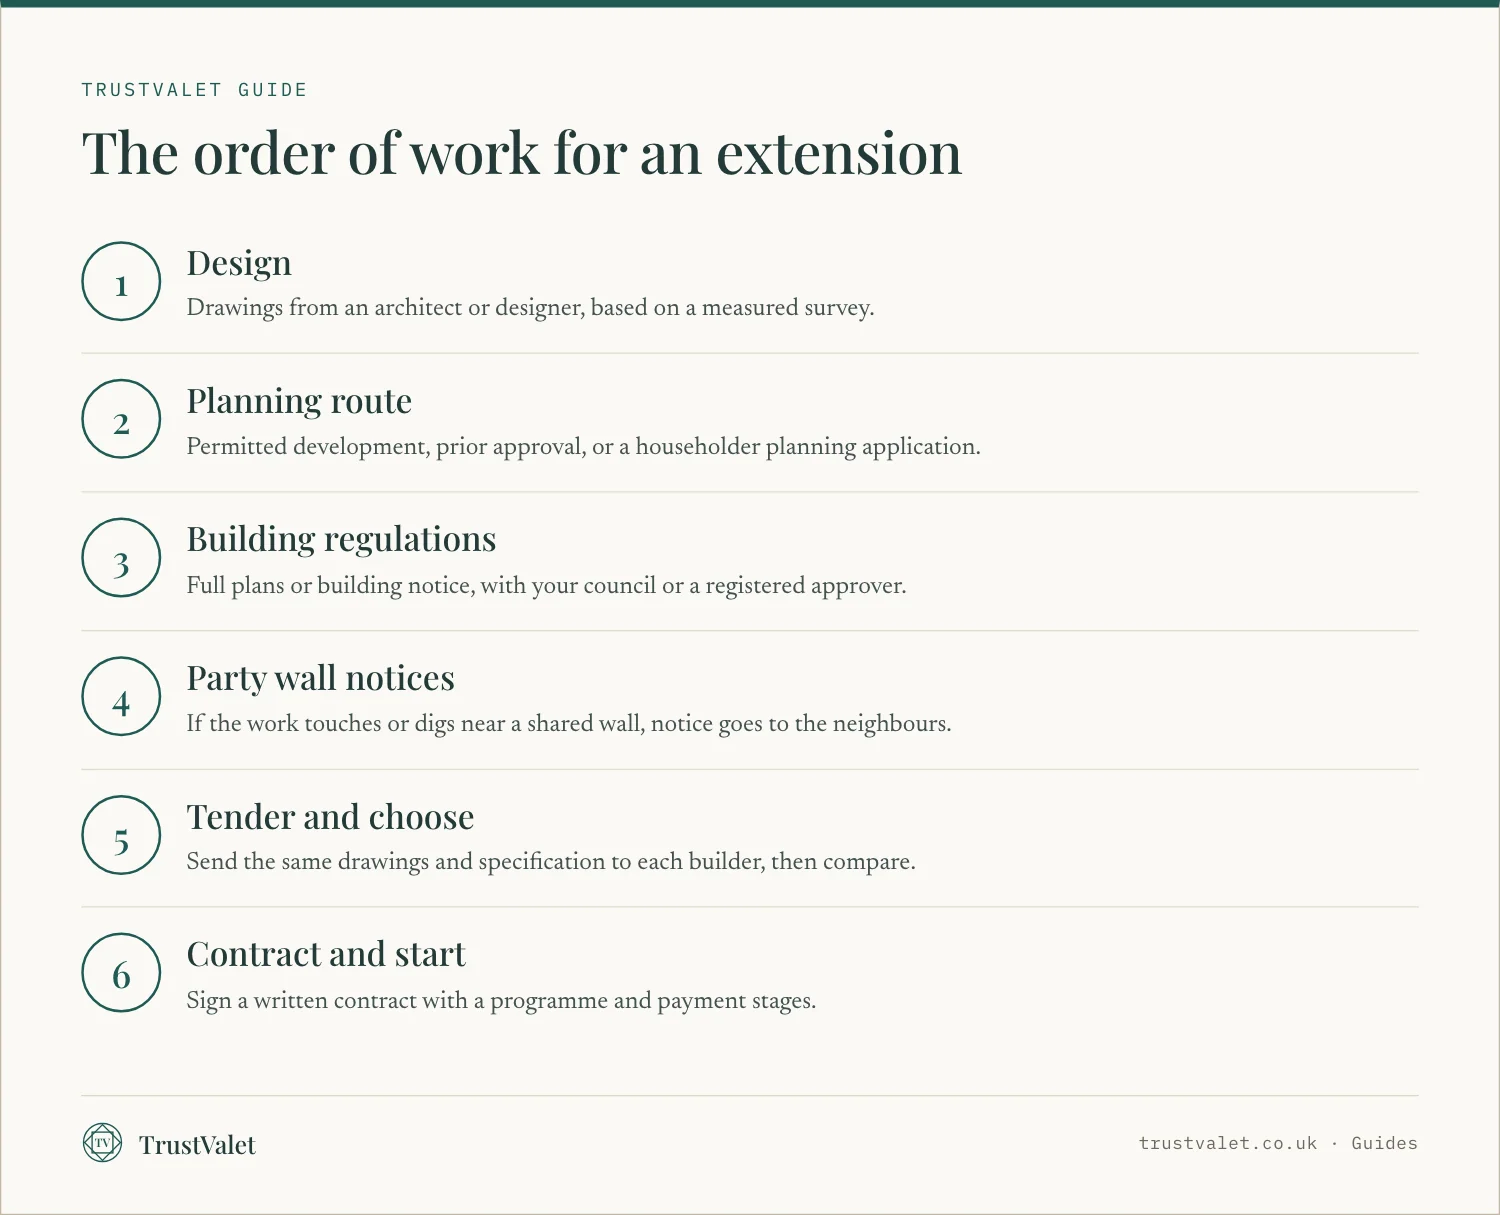This screenshot has height=1216, width=1500.
Task: Click the title 'The order of work for an extension'
Action: point(522,154)
